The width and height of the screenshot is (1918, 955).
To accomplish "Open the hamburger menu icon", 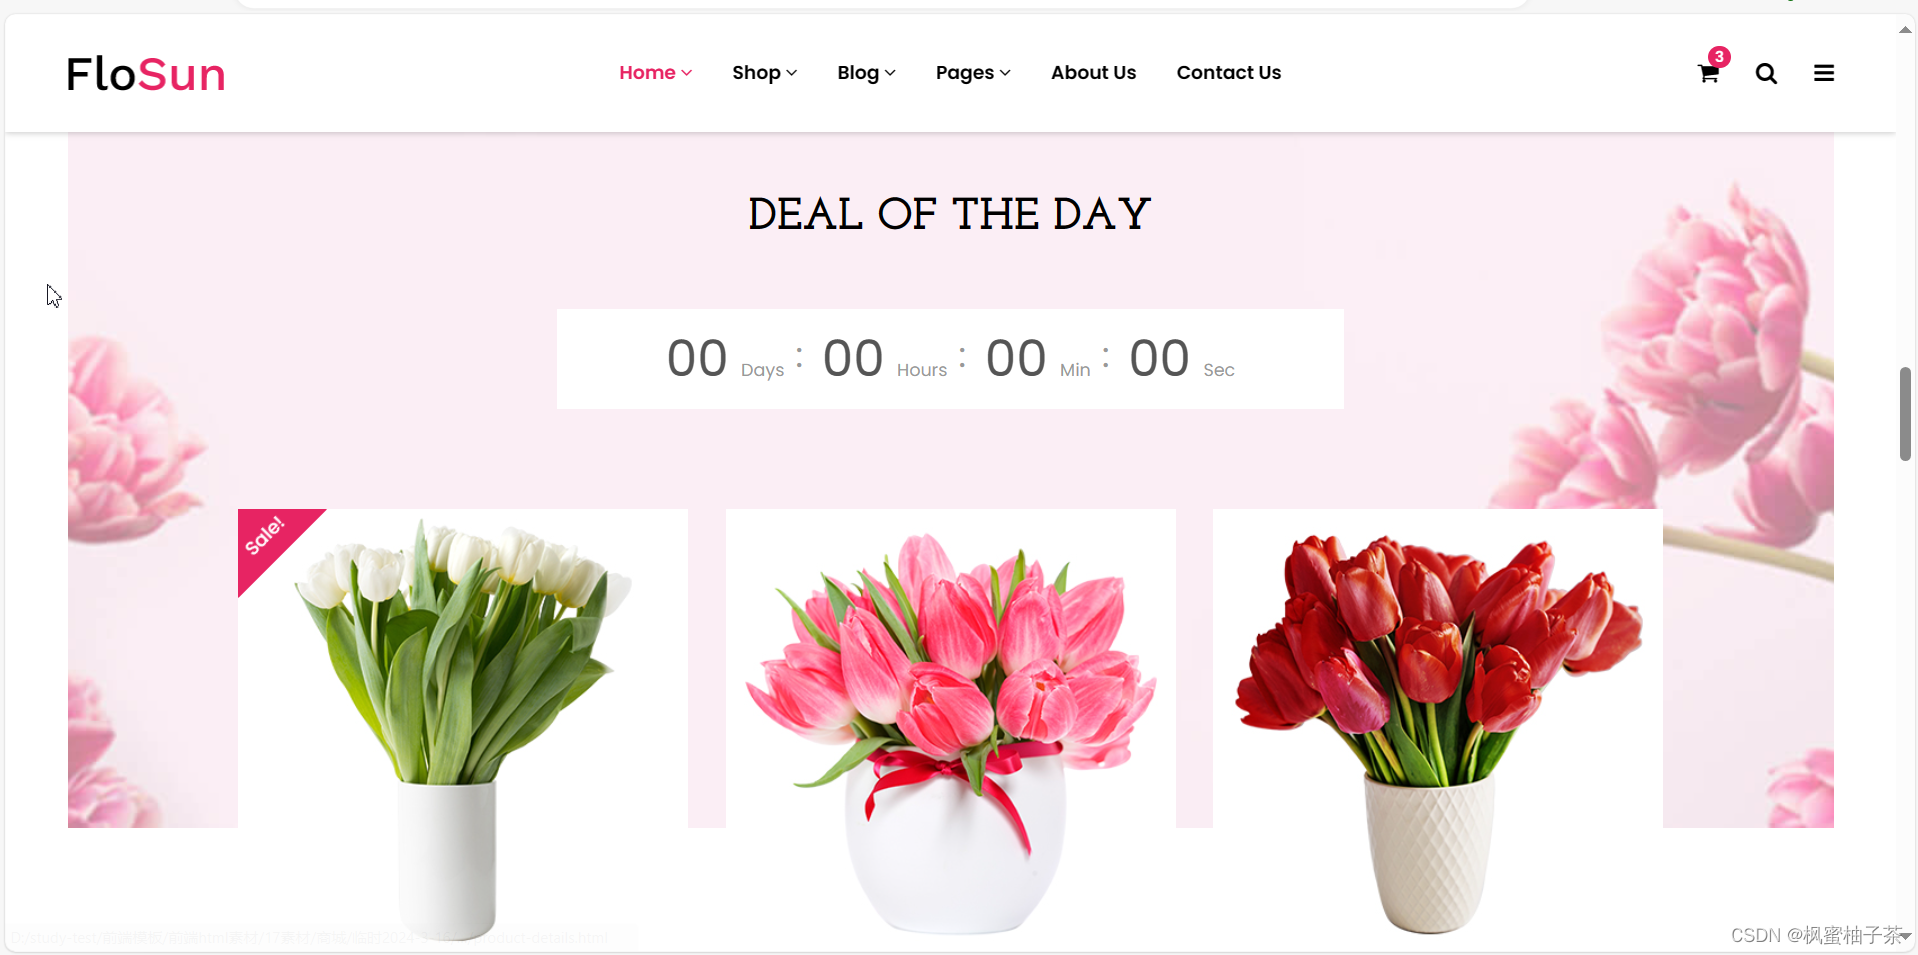I will coord(1824,73).
